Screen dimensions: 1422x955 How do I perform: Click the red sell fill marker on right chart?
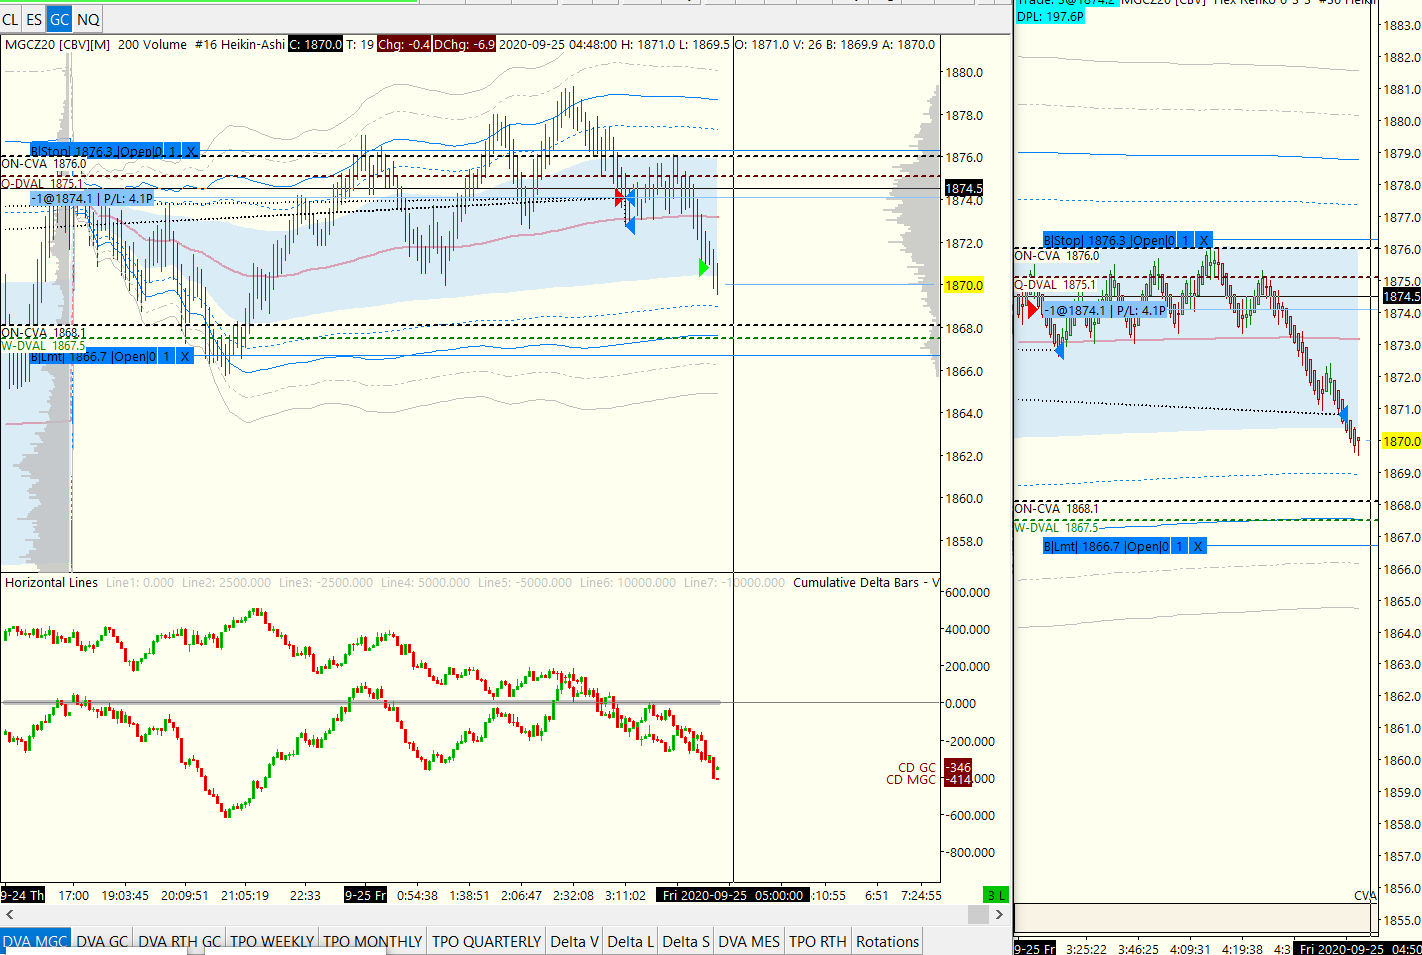(1032, 310)
